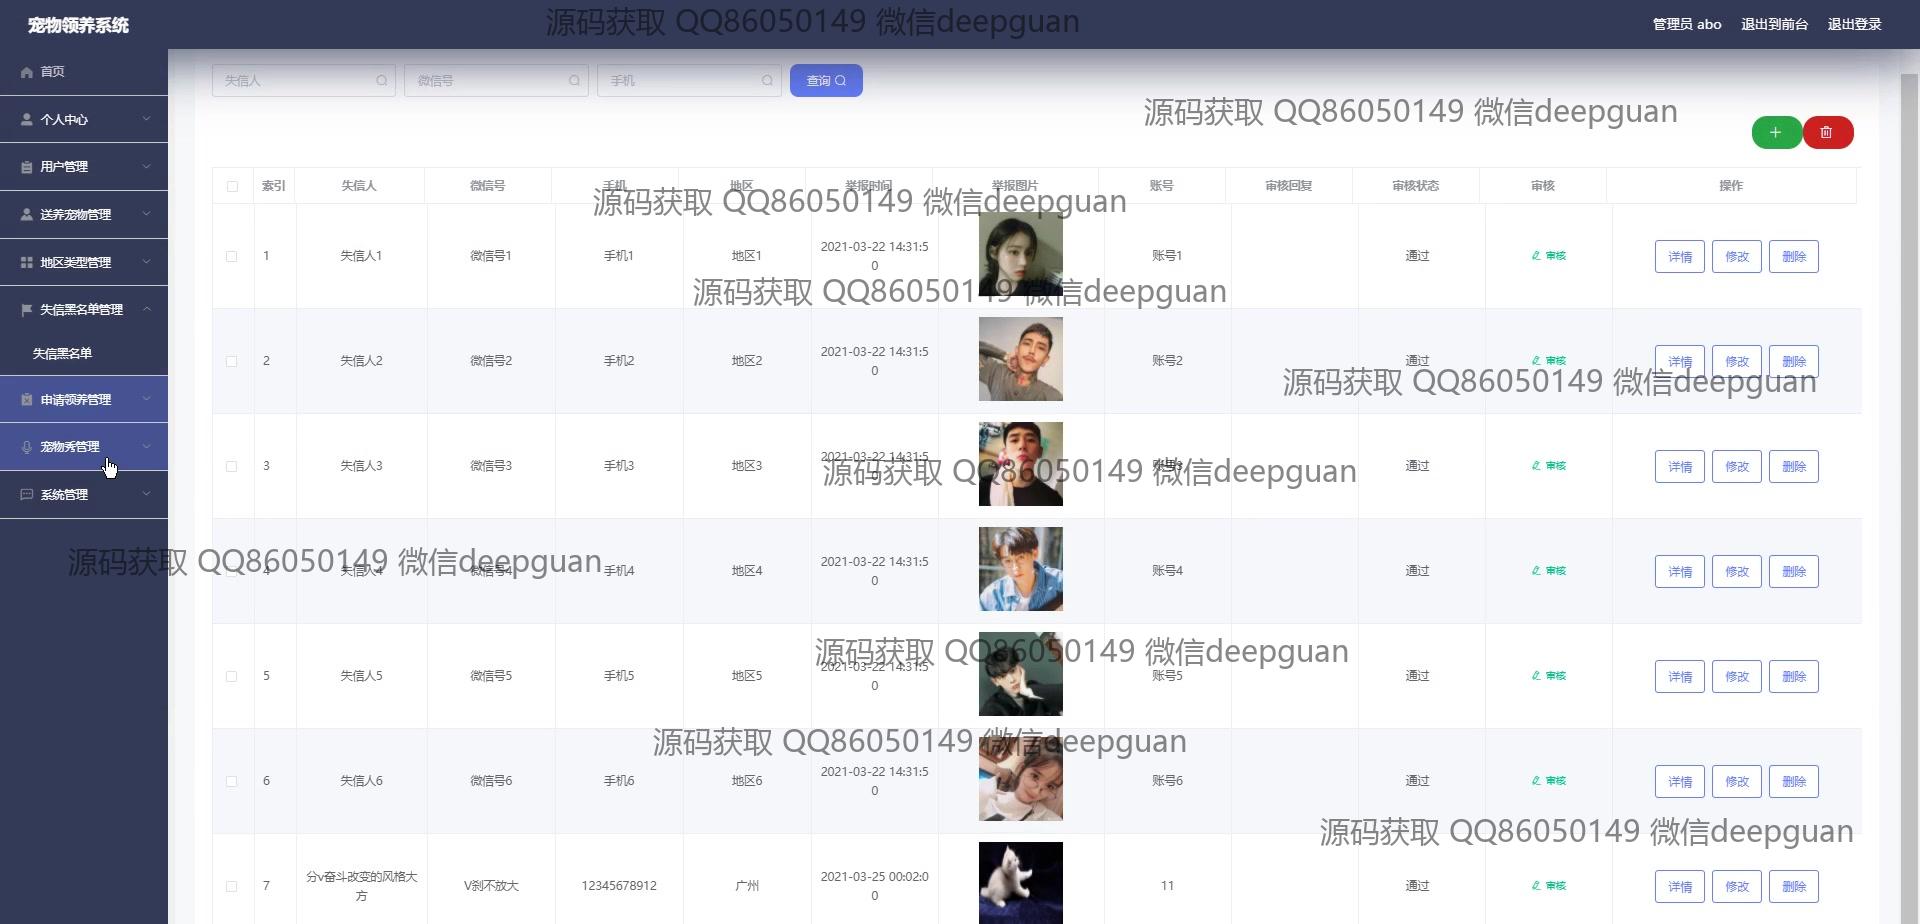The width and height of the screenshot is (1920, 924).
Task: Open the kitten report thumbnail in row 7
Action: click(x=1020, y=882)
